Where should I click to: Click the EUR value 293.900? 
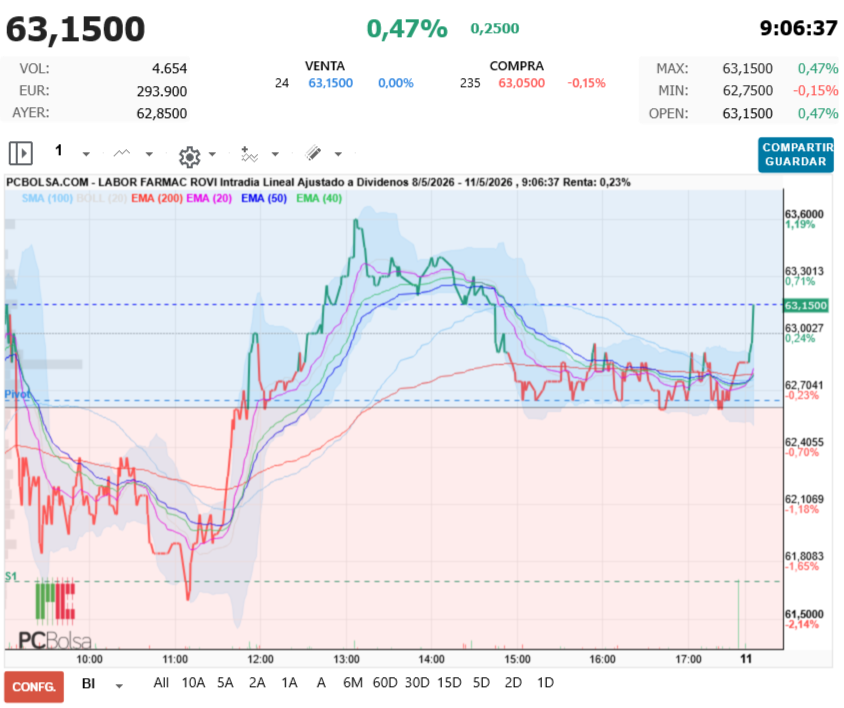(161, 91)
